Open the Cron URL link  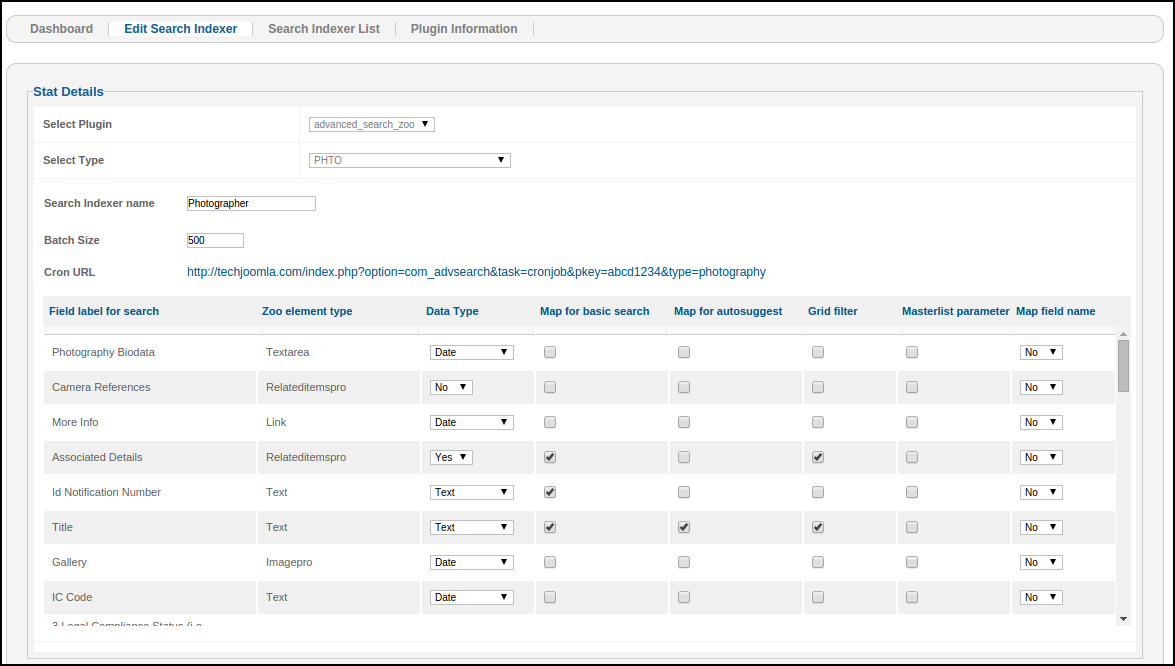tap(476, 272)
